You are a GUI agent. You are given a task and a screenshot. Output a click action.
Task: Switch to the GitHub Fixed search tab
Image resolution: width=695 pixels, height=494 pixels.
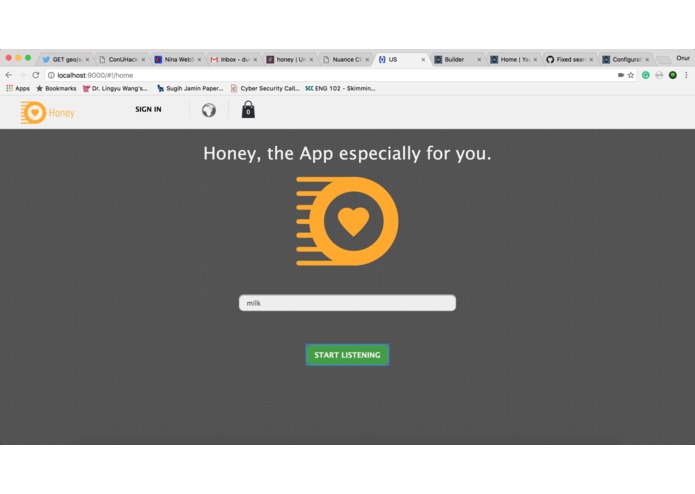(x=570, y=59)
